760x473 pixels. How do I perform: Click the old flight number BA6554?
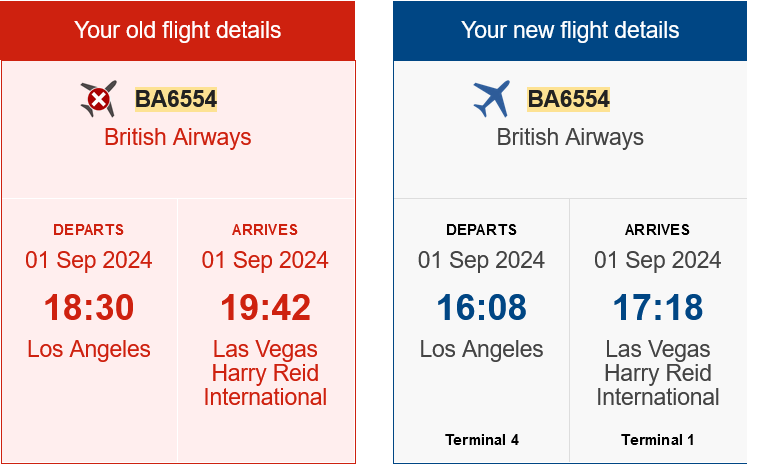pyautogui.click(x=176, y=99)
